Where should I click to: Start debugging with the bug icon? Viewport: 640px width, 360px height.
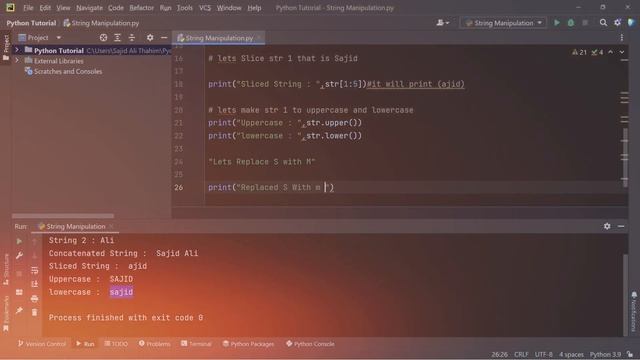coord(571,23)
